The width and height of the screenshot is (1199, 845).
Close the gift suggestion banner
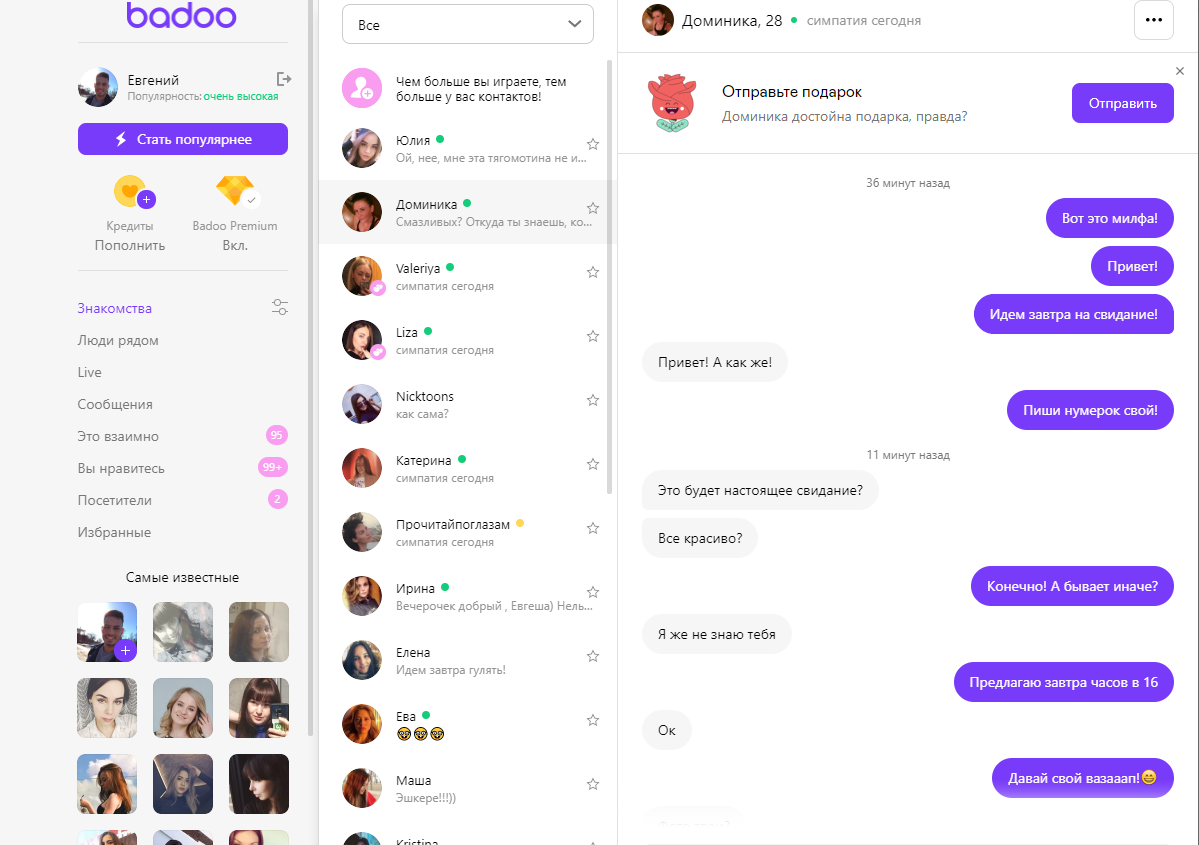1180,71
